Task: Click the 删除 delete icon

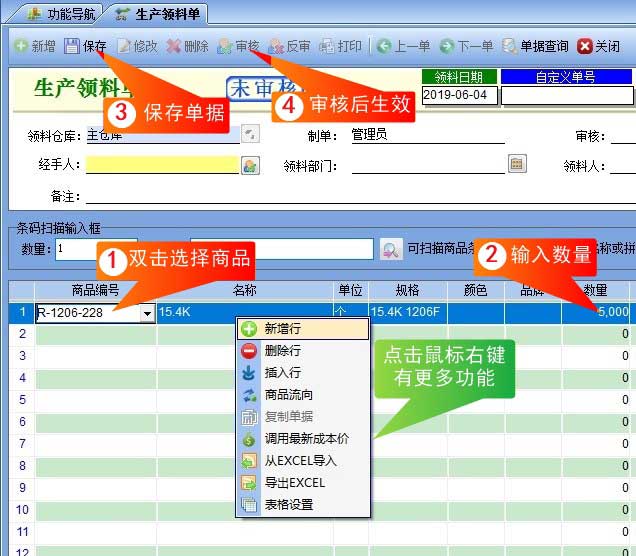Action: (x=173, y=46)
